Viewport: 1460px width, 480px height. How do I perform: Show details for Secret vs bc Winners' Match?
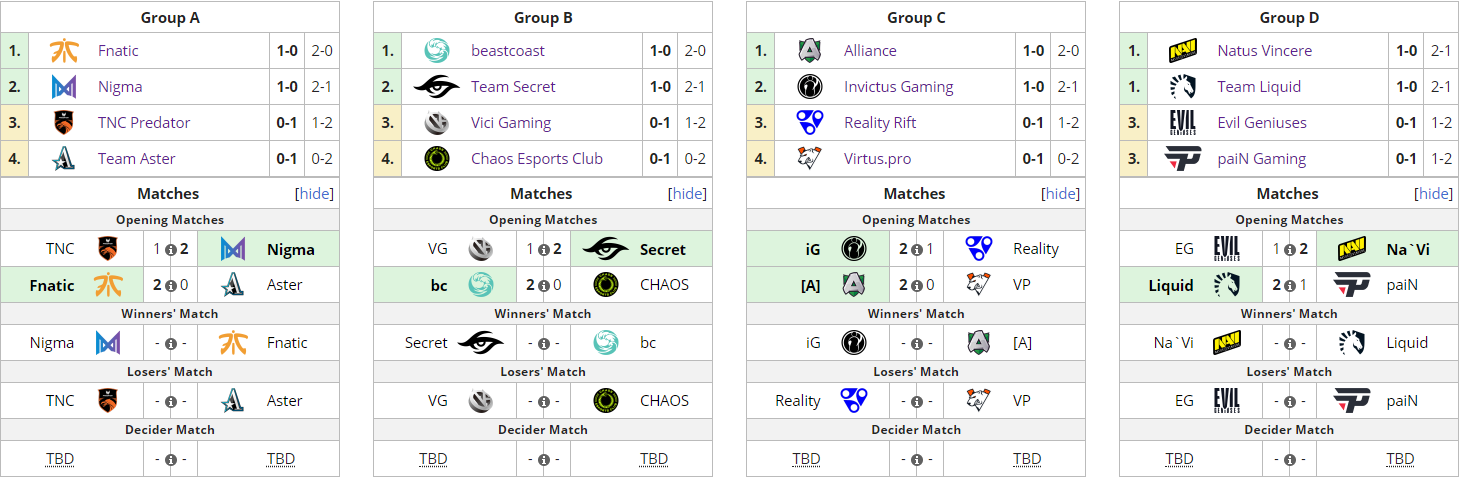(x=544, y=343)
